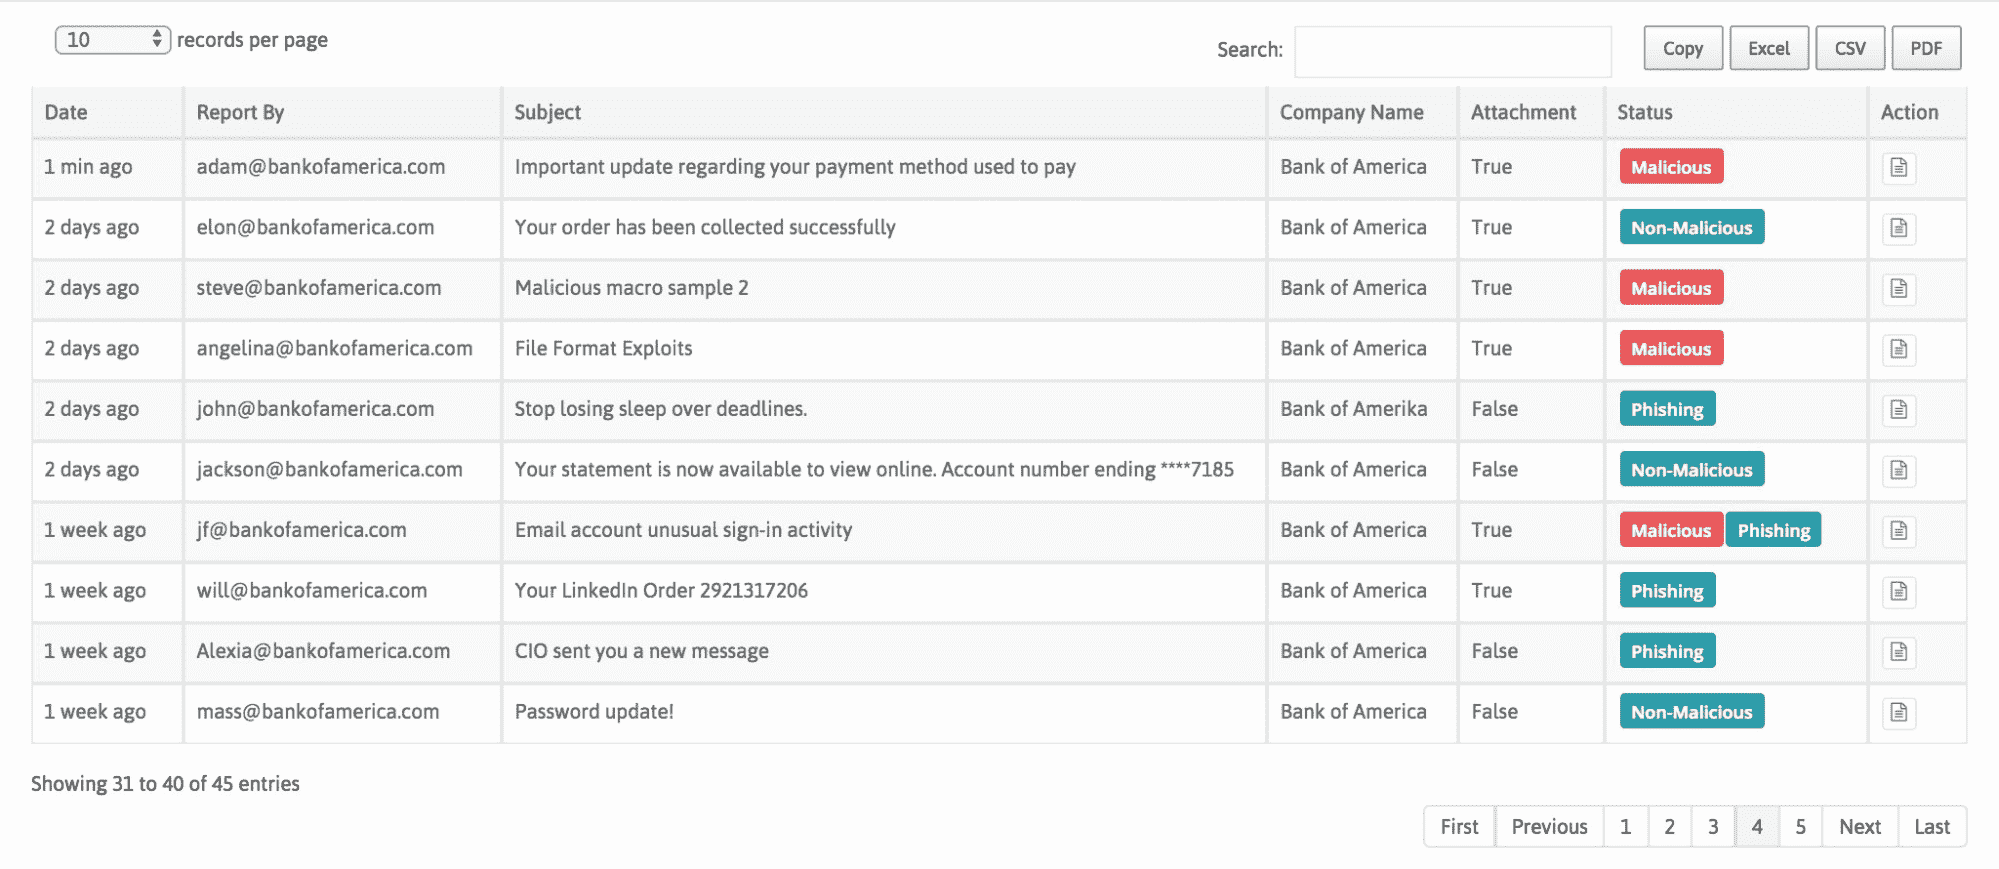Screen dimensions: 1999x869
Task: Sort by the Report By column header
Action: pyautogui.click(x=342, y=112)
